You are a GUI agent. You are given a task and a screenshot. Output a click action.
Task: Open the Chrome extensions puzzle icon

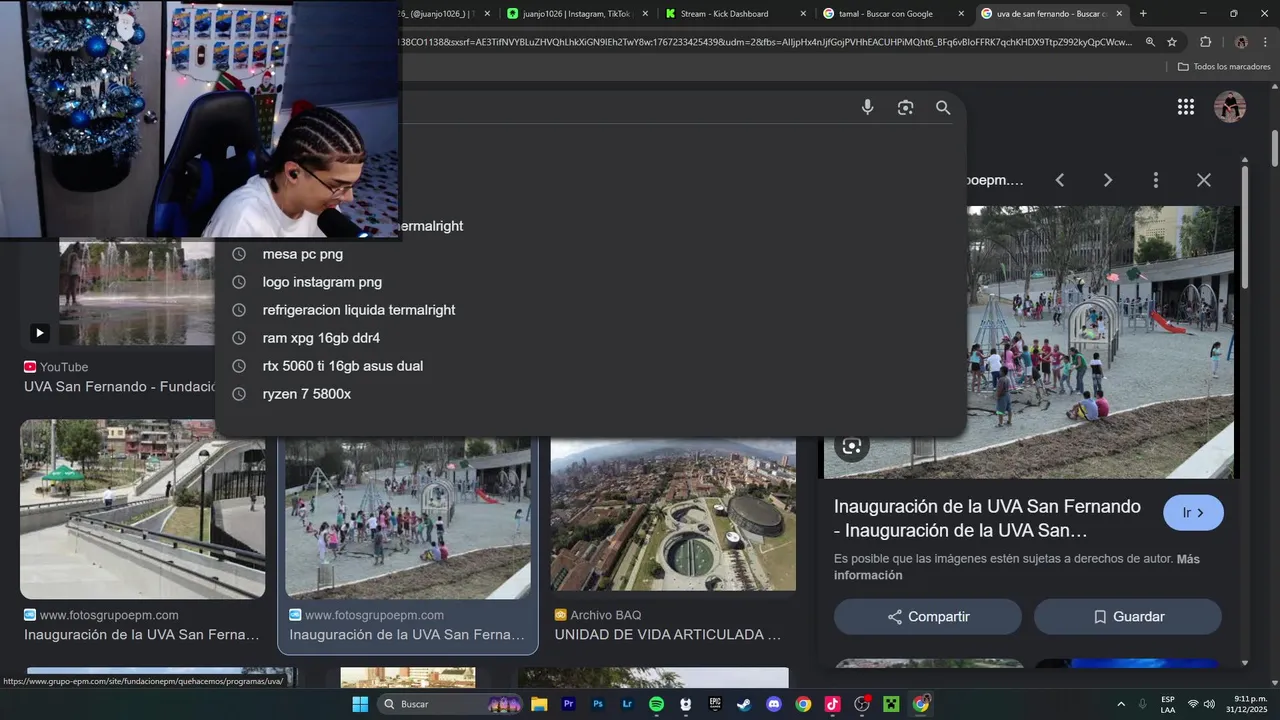1205,42
